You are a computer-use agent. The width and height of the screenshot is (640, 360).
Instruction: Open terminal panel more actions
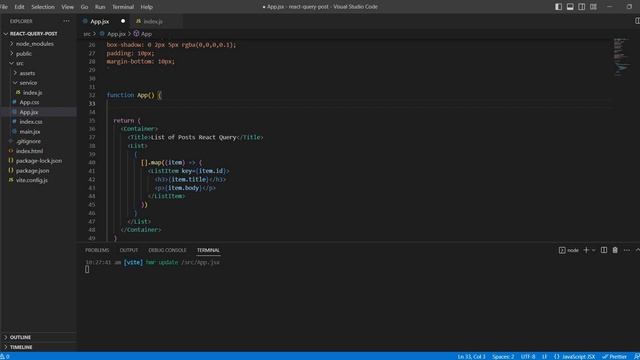[627, 250]
